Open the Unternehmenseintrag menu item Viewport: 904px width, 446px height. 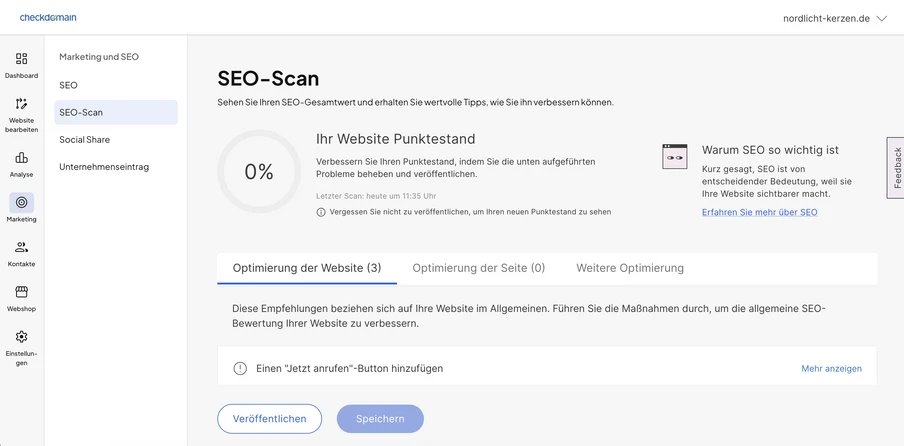pyautogui.click(x=104, y=167)
